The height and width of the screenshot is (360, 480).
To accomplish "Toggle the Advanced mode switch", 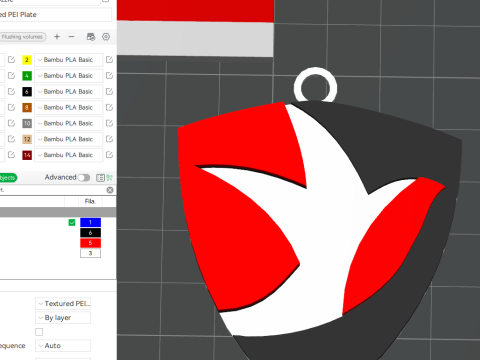I will coord(84,178).
